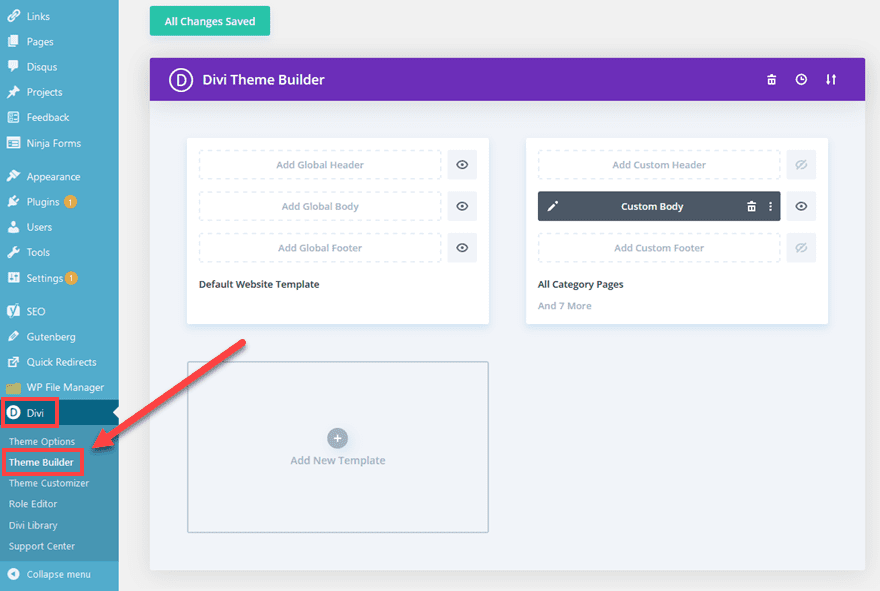The height and width of the screenshot is (591, 880).
Task: Hide the Custom Body using its eye toggle
Action: point(801,206)
